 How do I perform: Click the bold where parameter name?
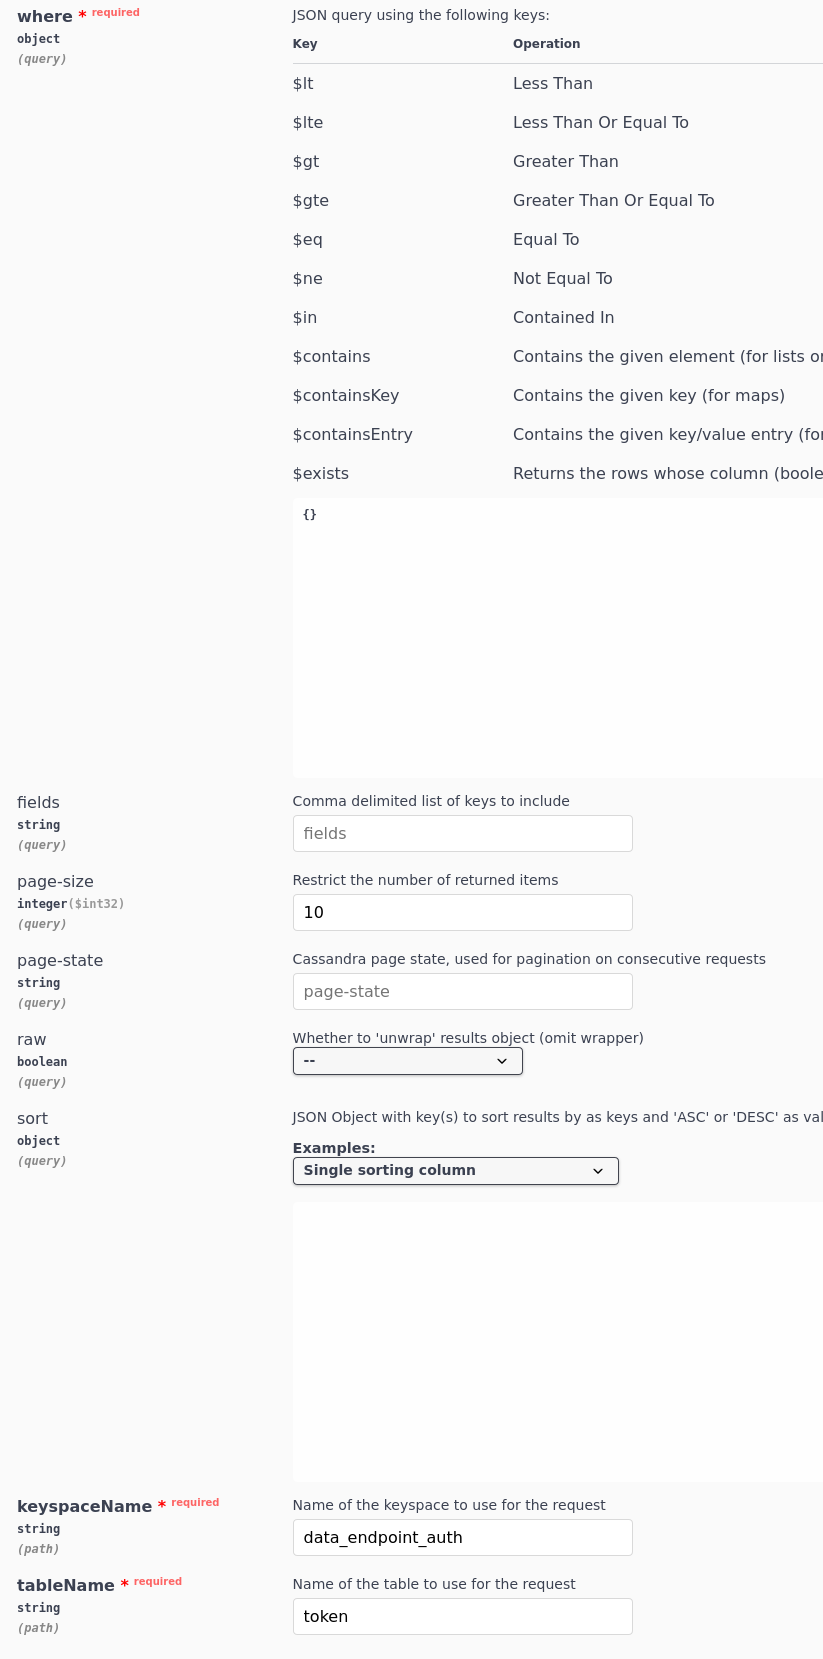point(45,16)
